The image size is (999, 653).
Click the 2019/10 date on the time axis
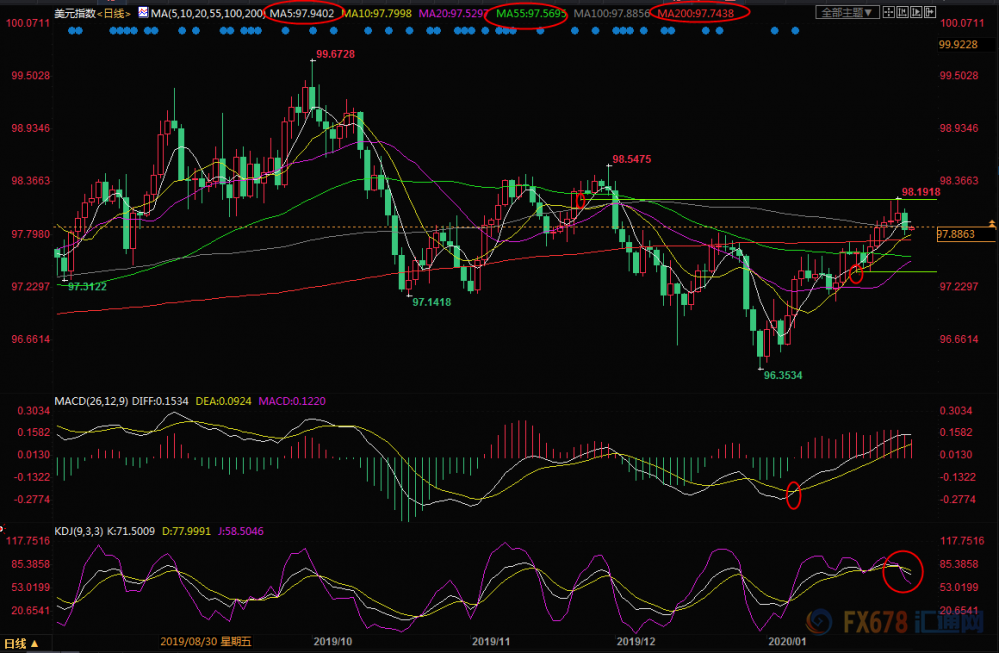tap(333, 642)
